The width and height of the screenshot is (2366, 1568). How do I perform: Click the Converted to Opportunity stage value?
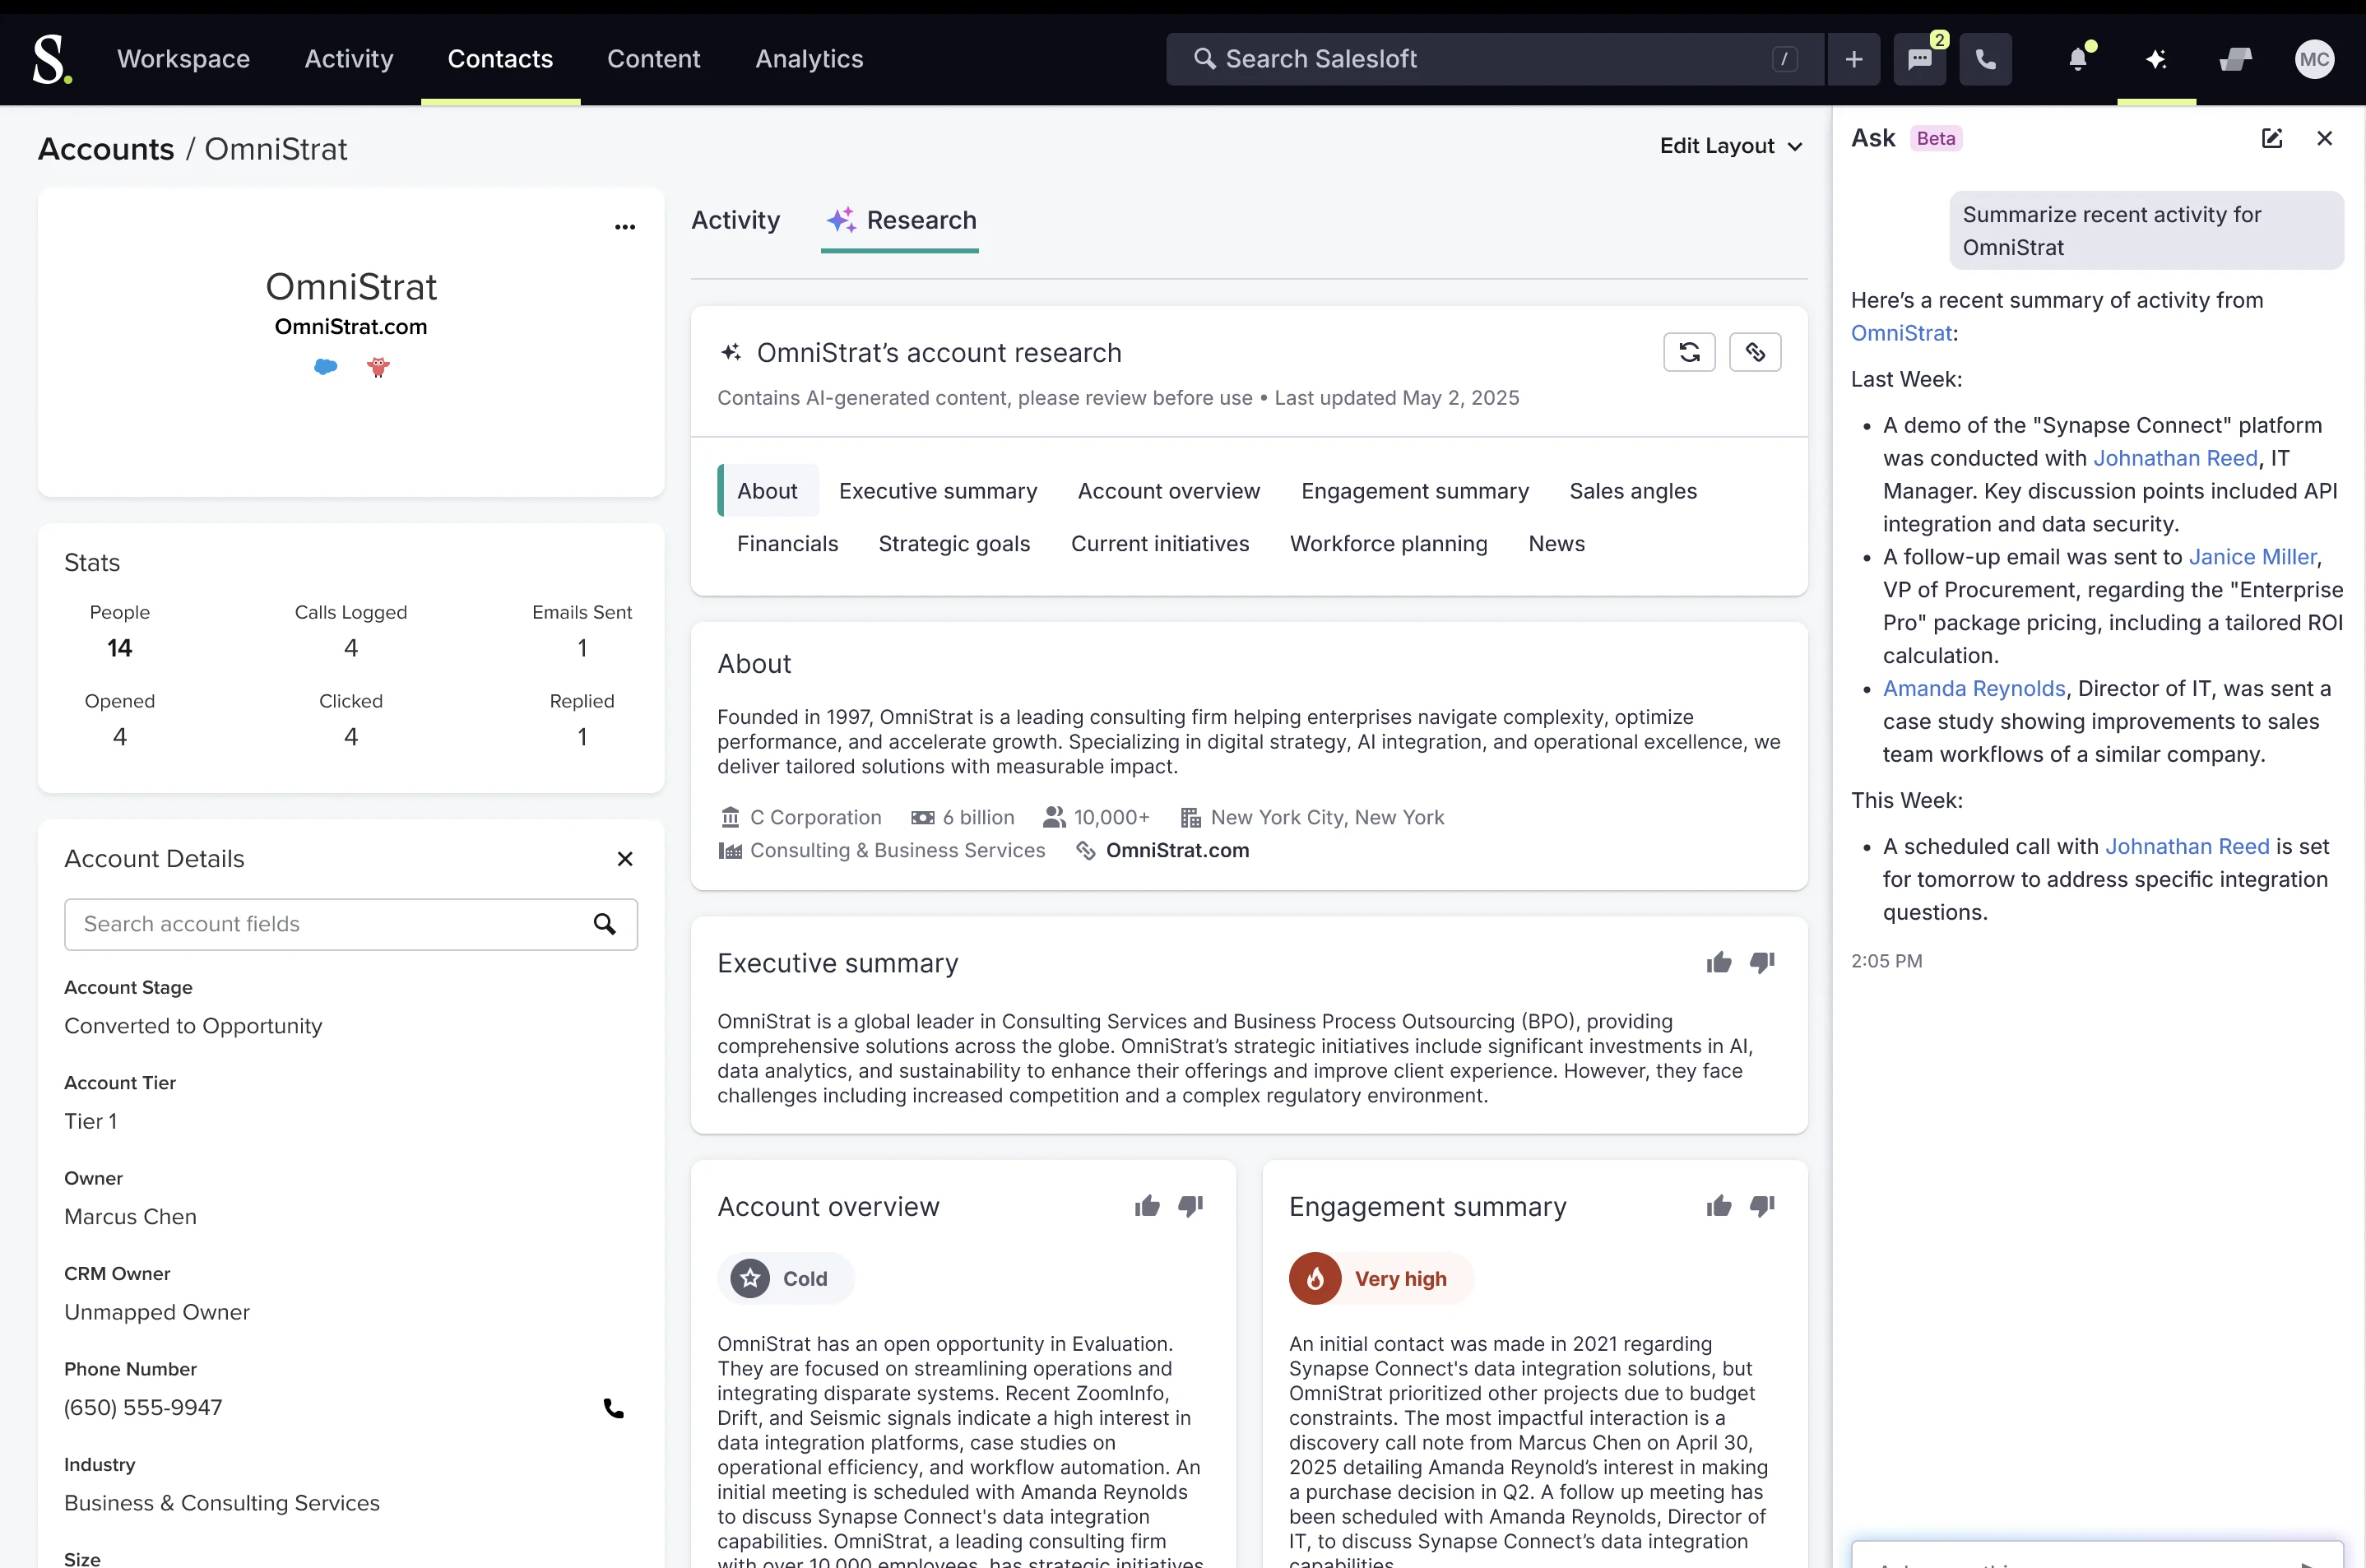coord(193,1026)
